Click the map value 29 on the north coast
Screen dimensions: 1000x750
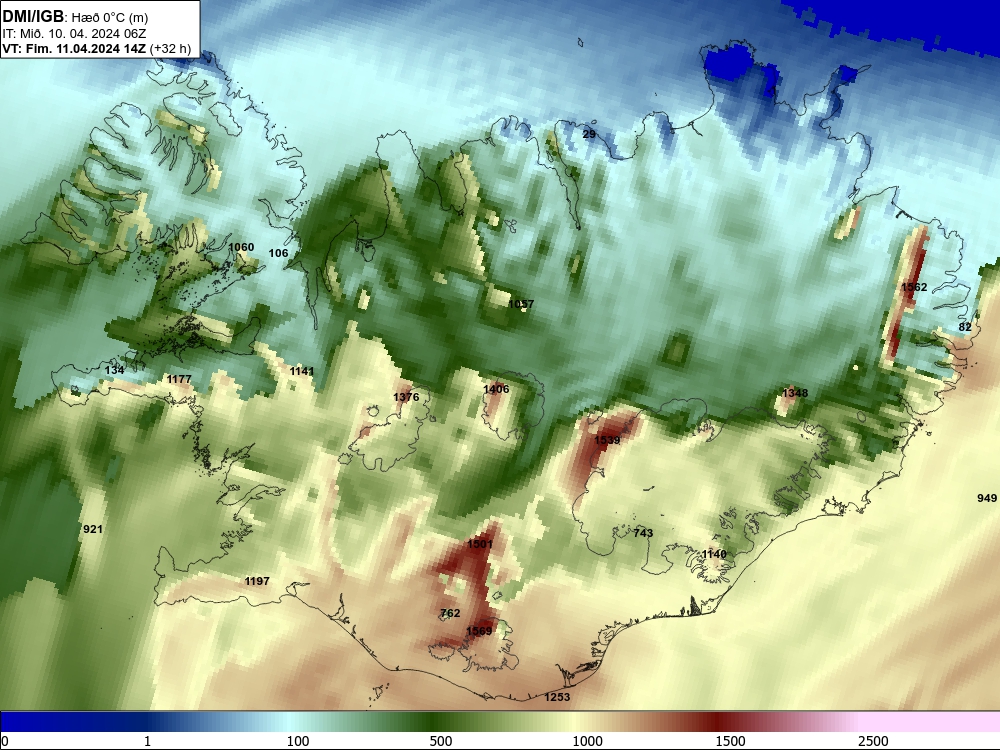[x=589, y=134]
